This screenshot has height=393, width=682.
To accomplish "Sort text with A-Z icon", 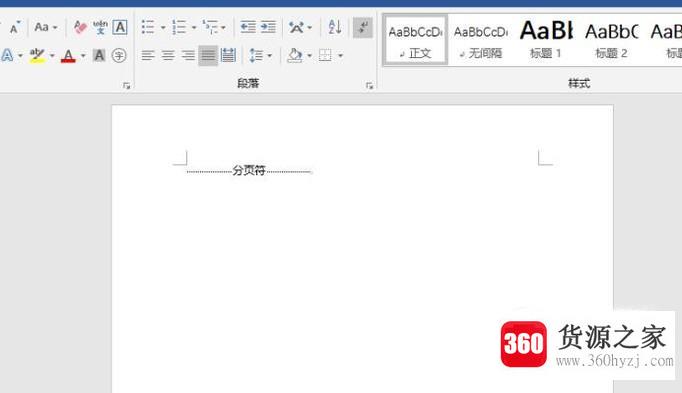I will (335, 27).
